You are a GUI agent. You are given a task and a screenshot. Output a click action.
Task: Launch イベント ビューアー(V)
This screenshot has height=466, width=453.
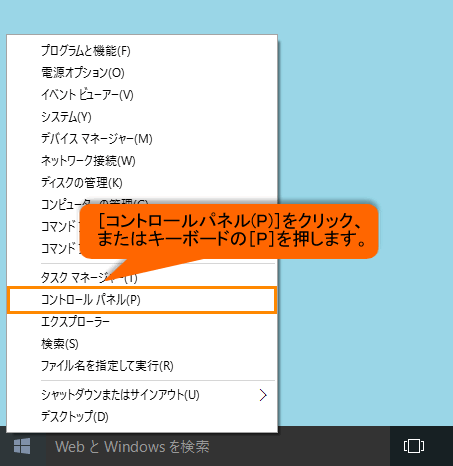pyautogui.click(x=142, y=95)
